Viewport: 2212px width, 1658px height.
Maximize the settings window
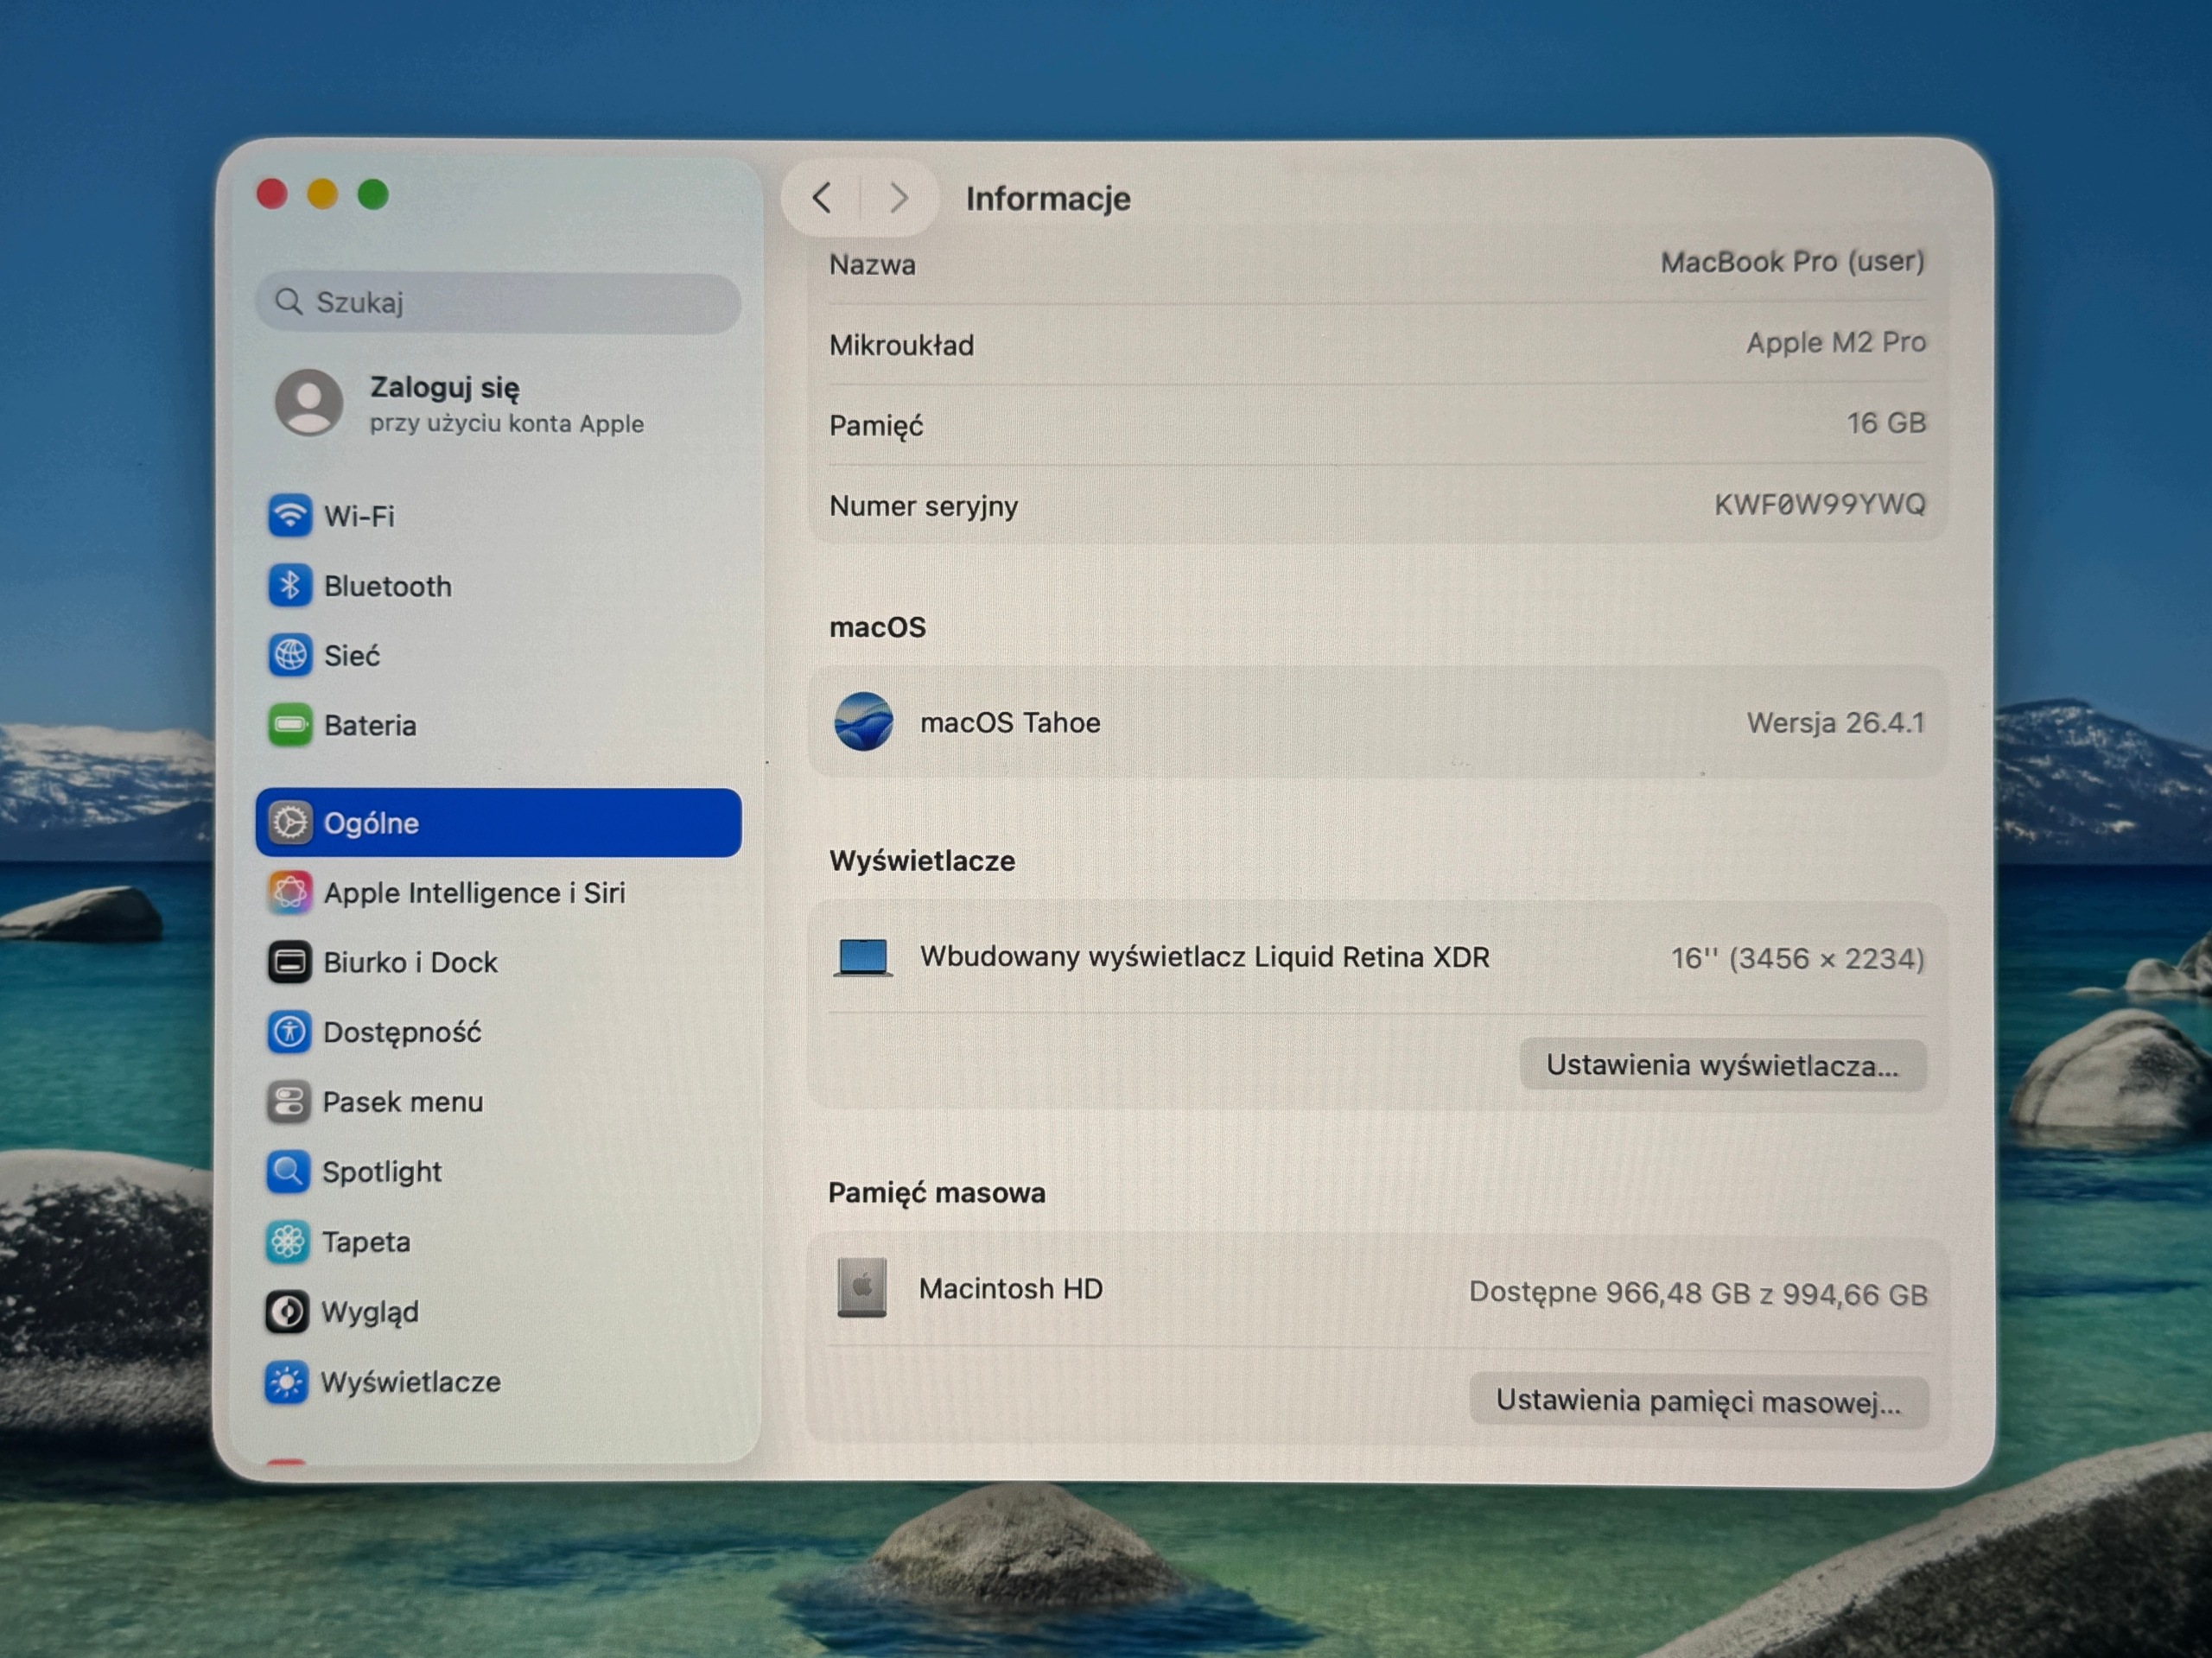pos(373,194)
